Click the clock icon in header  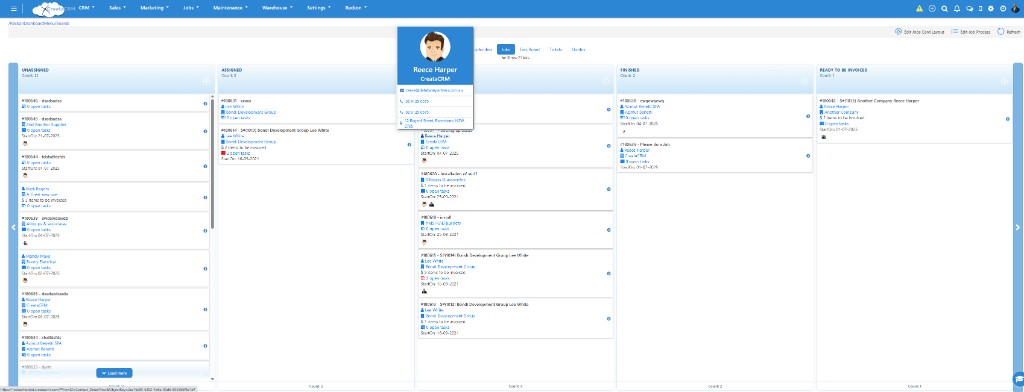click(x=1003, y=8)
